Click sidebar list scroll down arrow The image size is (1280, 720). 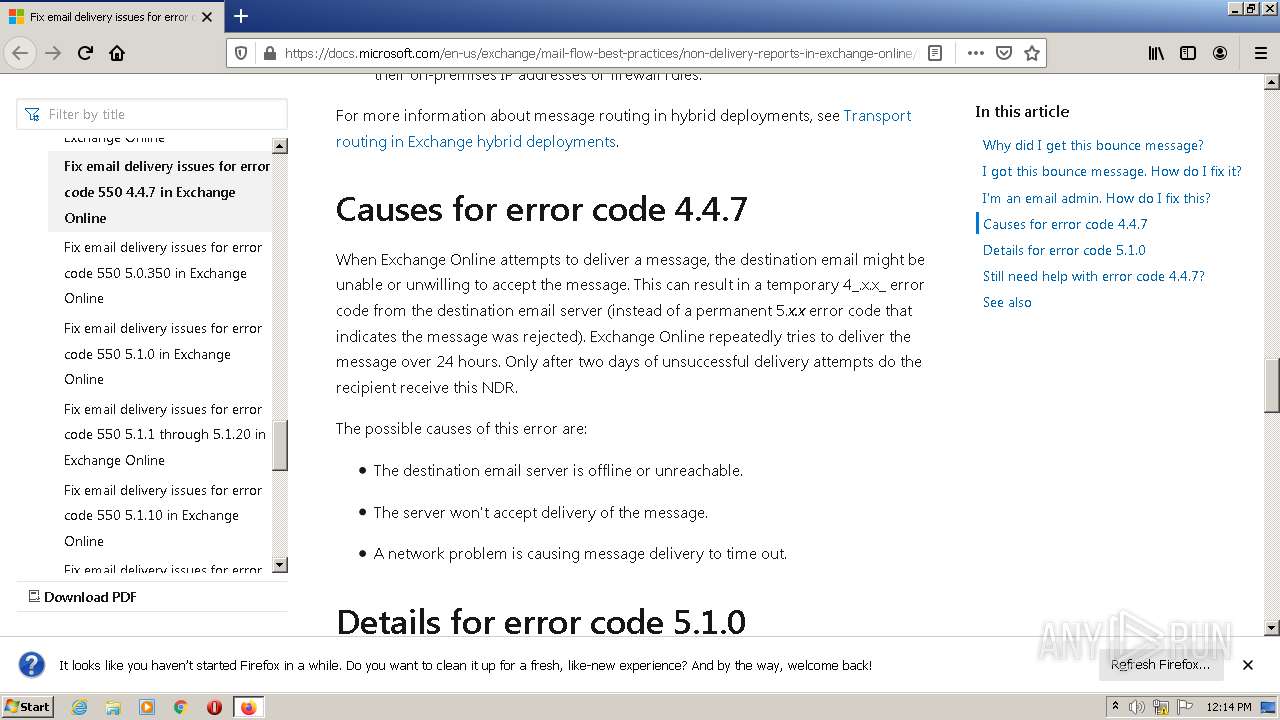[280, 565]
